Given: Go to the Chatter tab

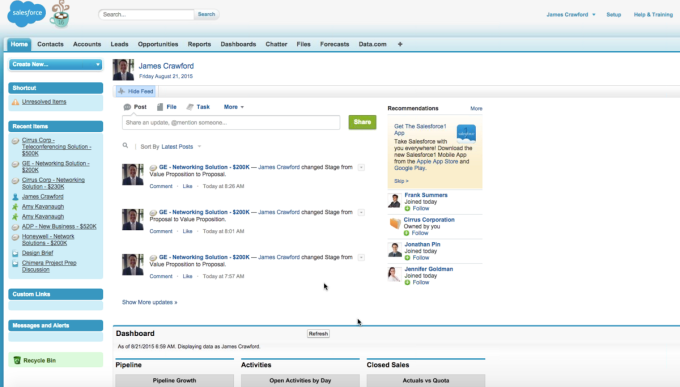Looking at the screenshot, I should pos(276,44).
